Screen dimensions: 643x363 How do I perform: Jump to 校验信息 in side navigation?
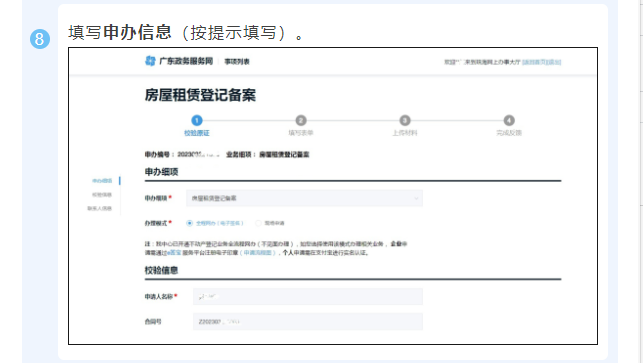[102, 194]
